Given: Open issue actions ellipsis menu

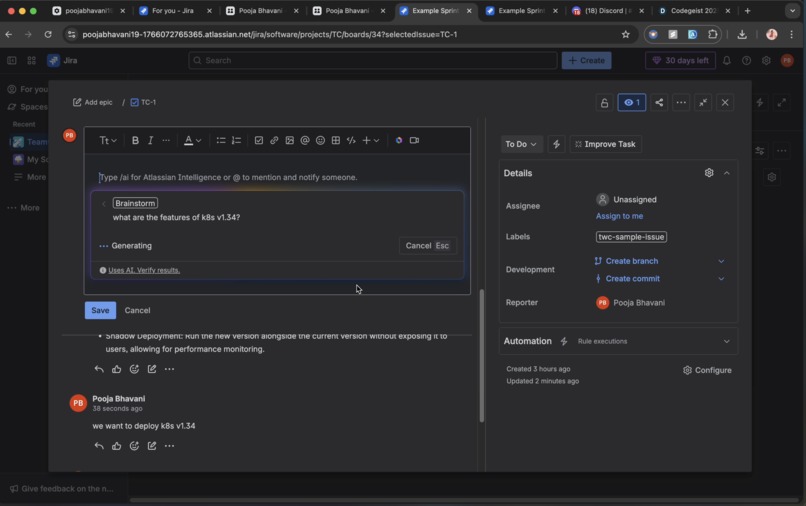Looking at the screenshot, I should click(x=681, y=103).
